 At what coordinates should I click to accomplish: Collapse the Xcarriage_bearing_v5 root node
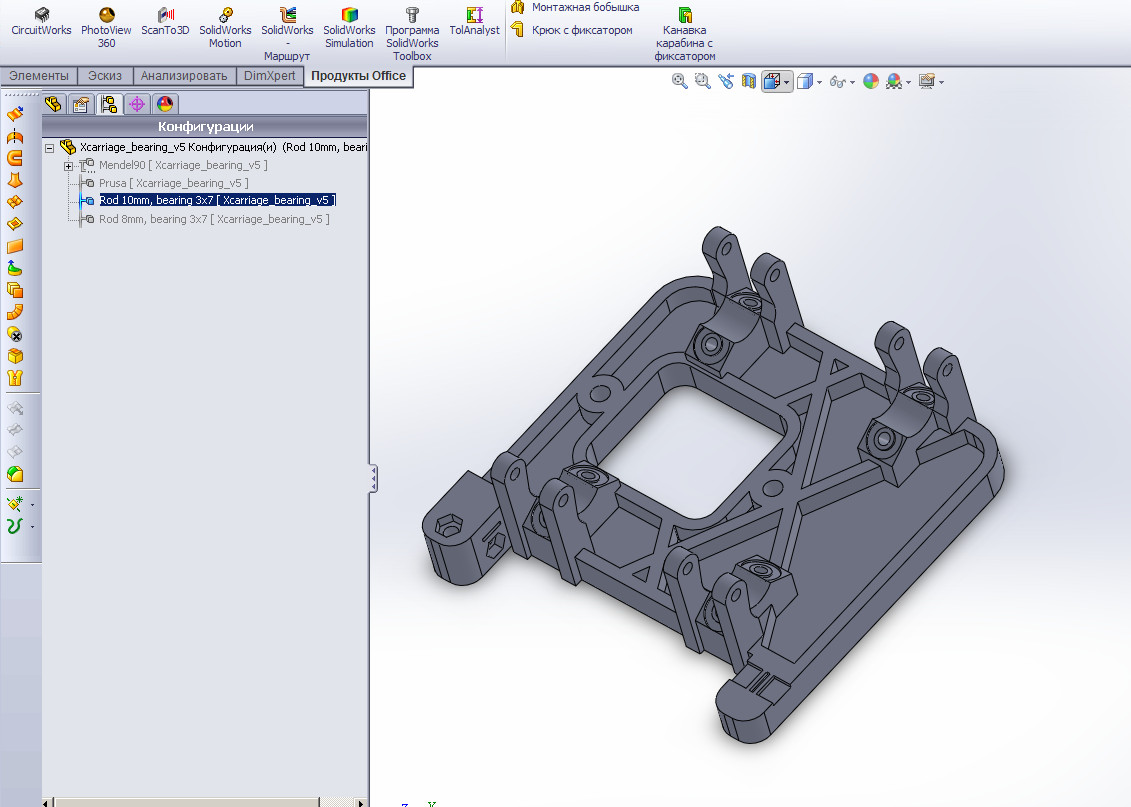pos(49,148)
